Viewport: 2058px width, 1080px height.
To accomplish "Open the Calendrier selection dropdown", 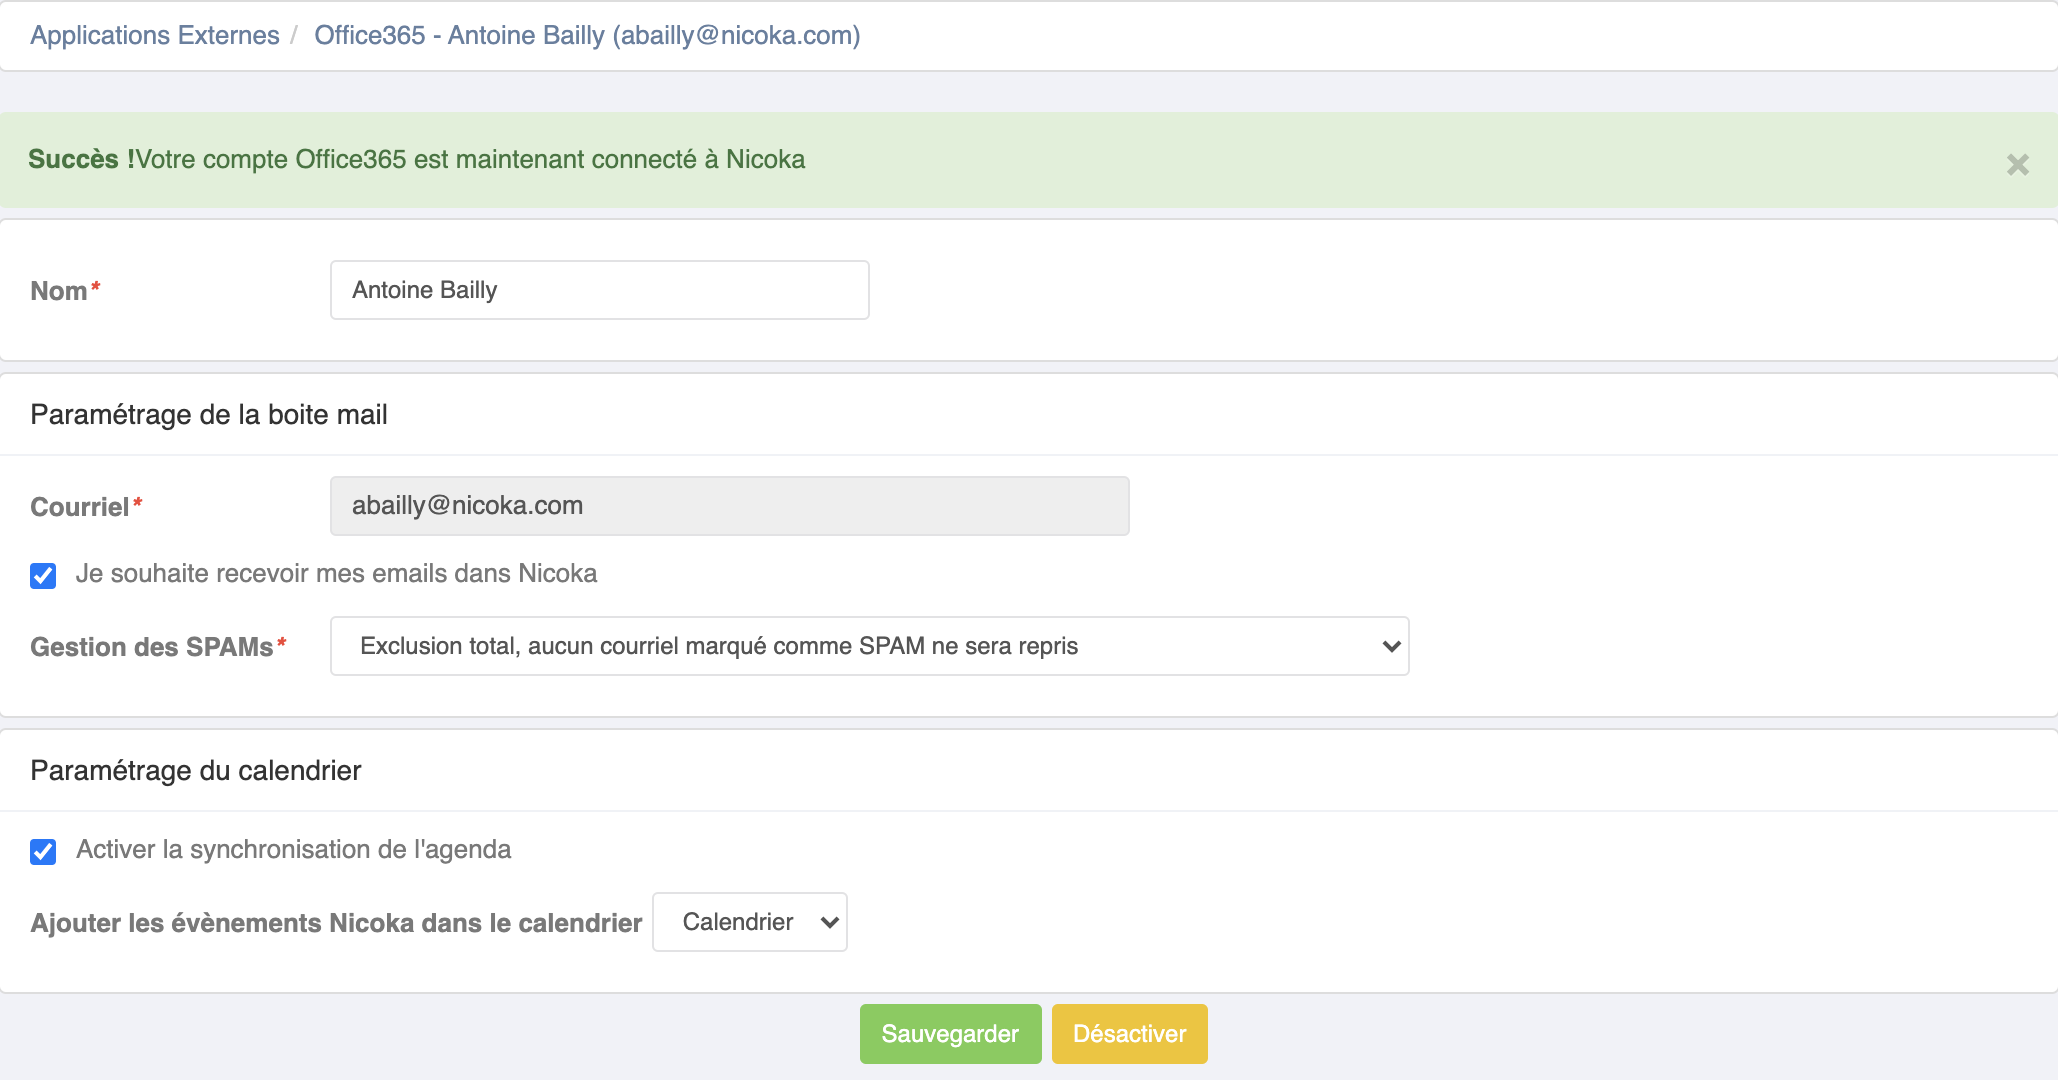I will coord(750,922).
